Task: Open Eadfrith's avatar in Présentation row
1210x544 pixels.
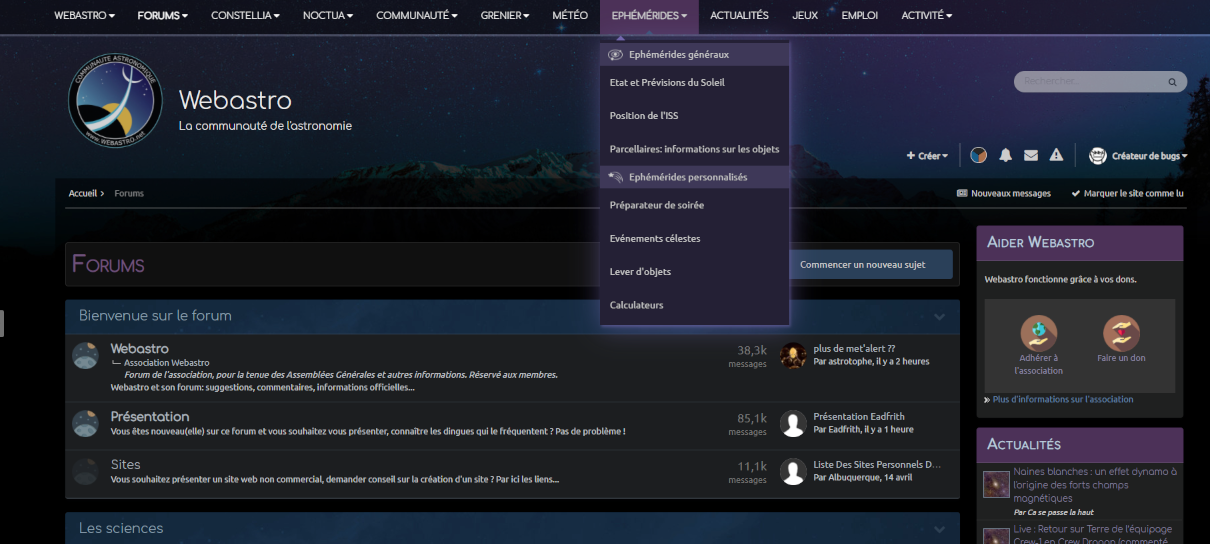Action: 793,423
